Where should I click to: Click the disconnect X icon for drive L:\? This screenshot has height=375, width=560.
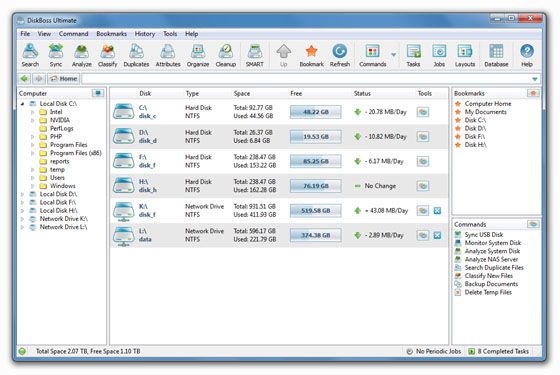[x=437, y=235]
